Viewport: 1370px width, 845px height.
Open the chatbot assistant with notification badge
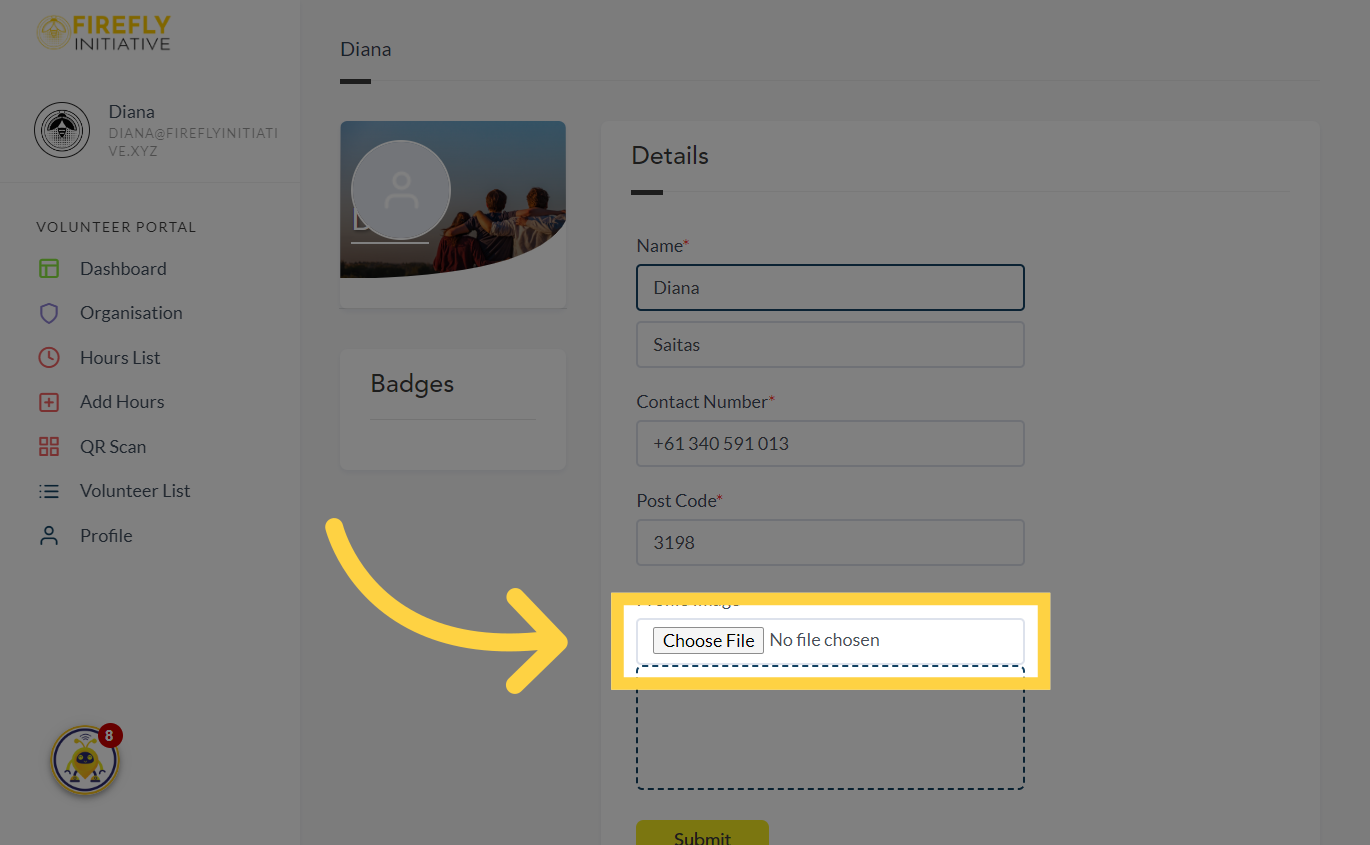(85, 760)
